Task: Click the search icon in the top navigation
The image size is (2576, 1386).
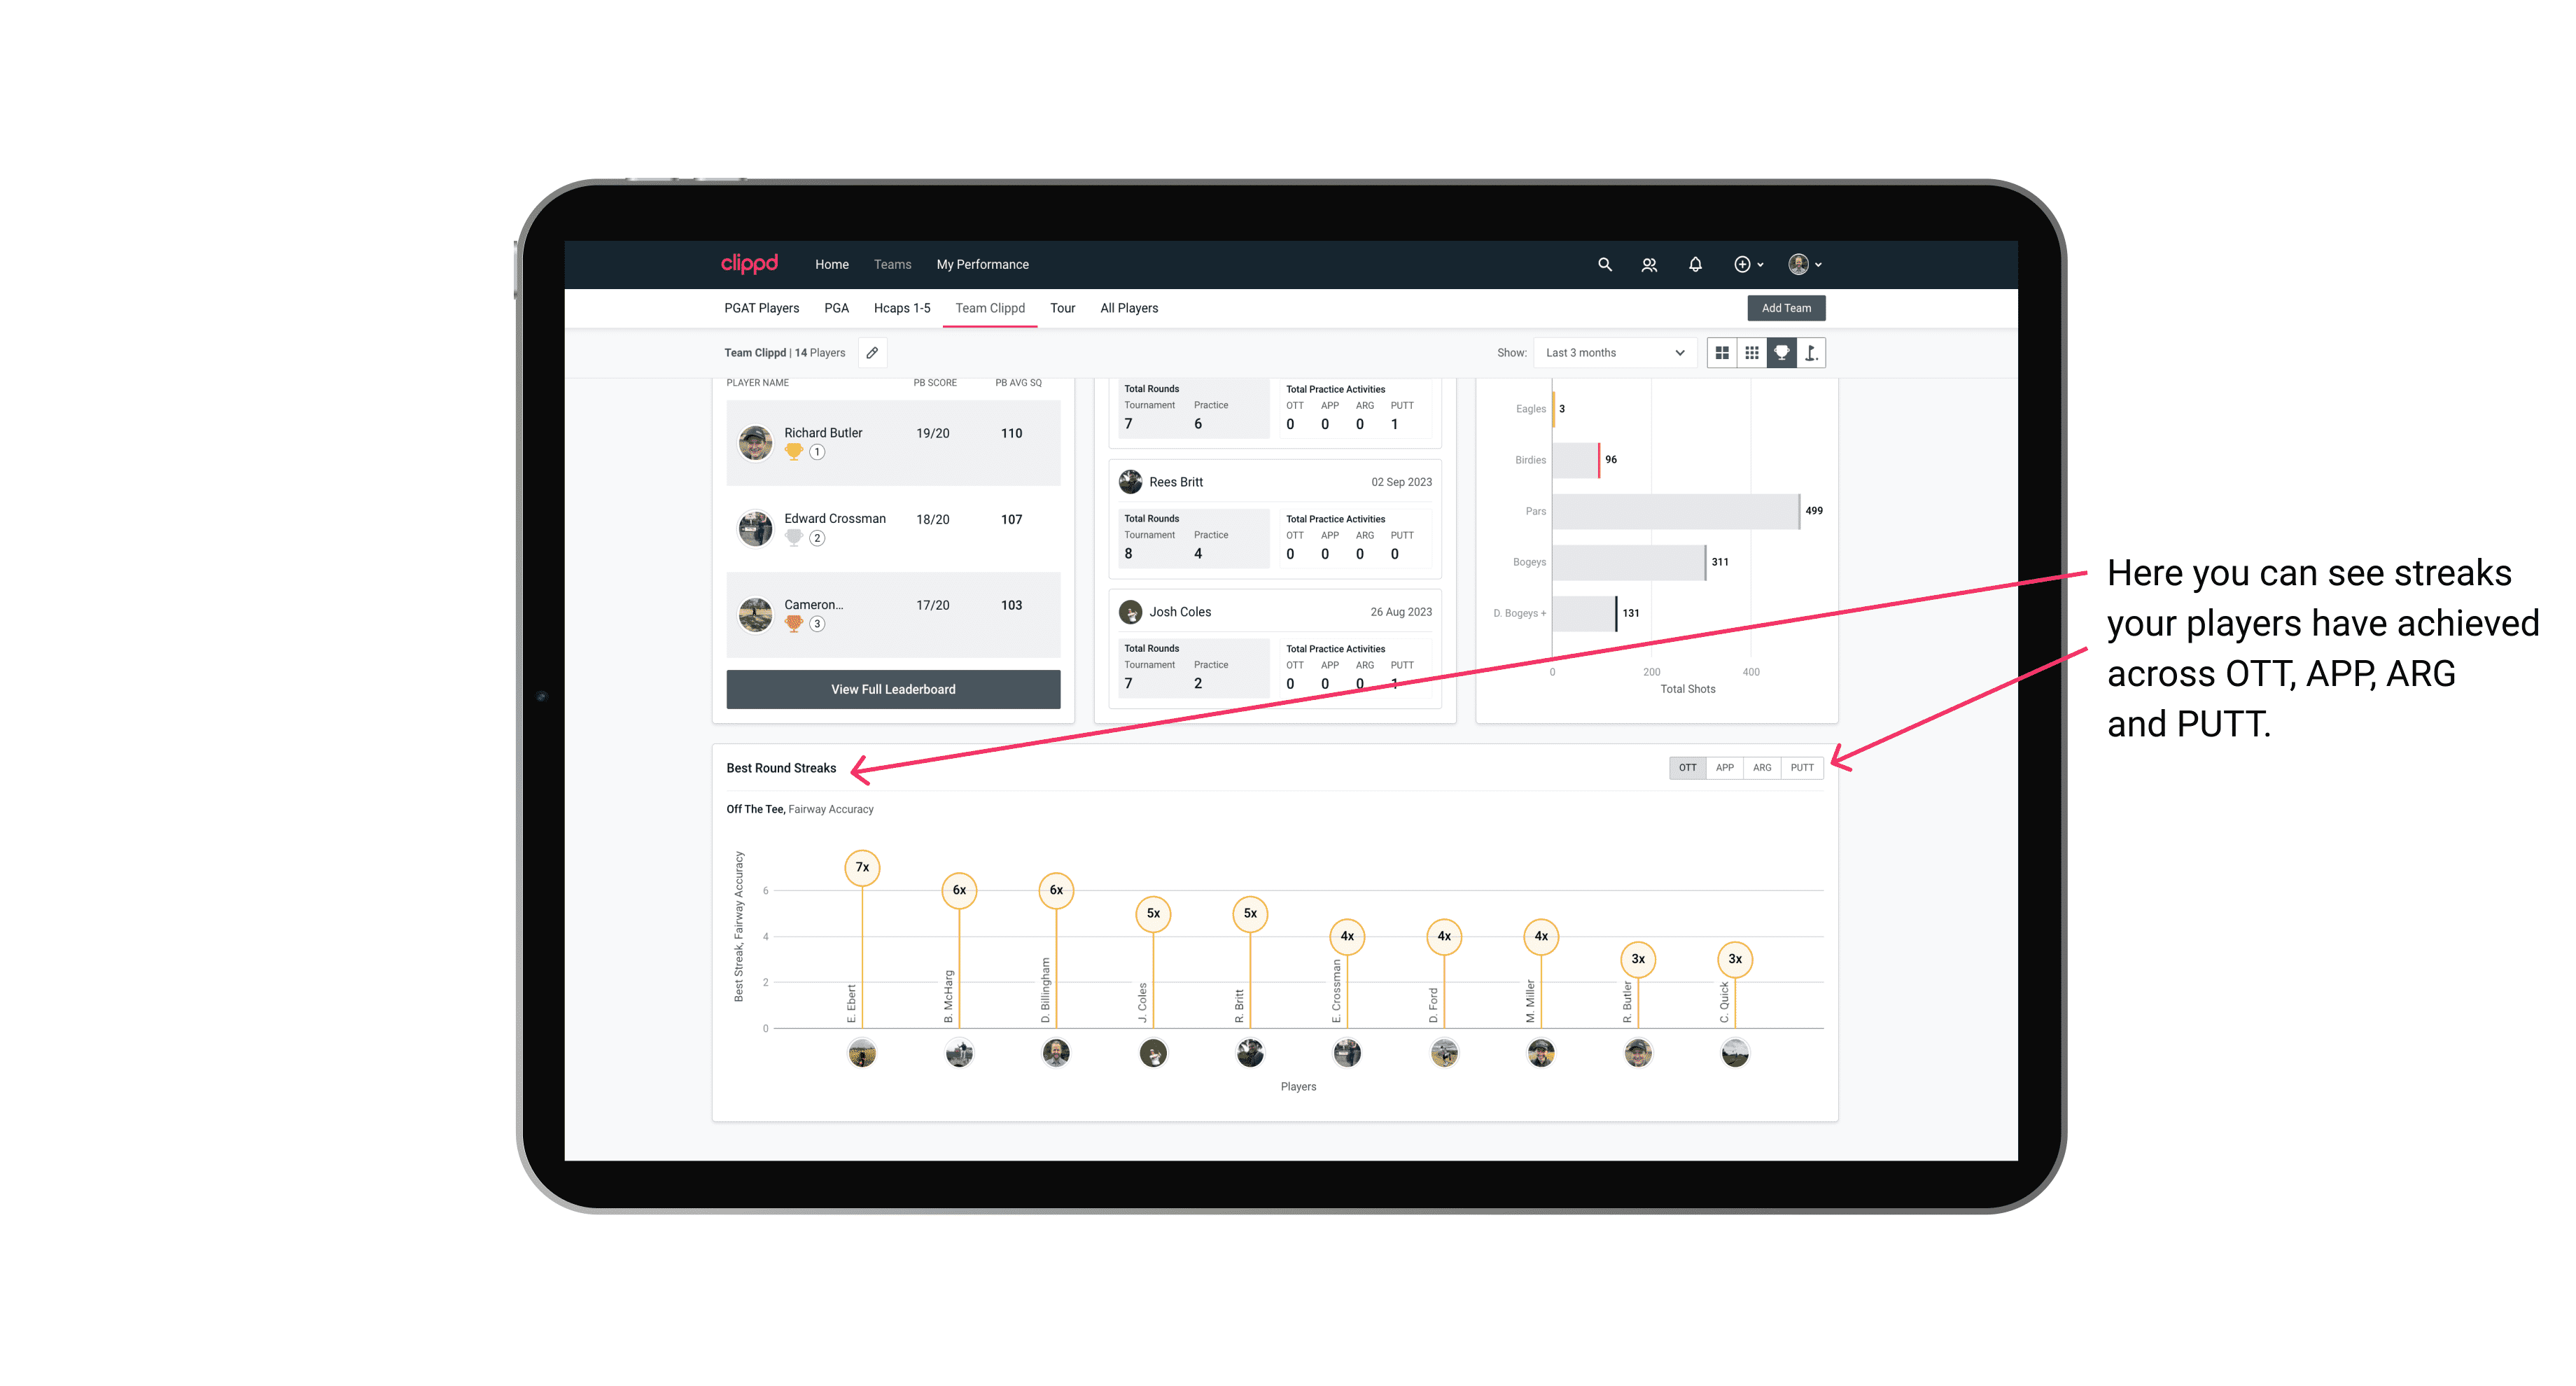Action: click(1604, 265)
